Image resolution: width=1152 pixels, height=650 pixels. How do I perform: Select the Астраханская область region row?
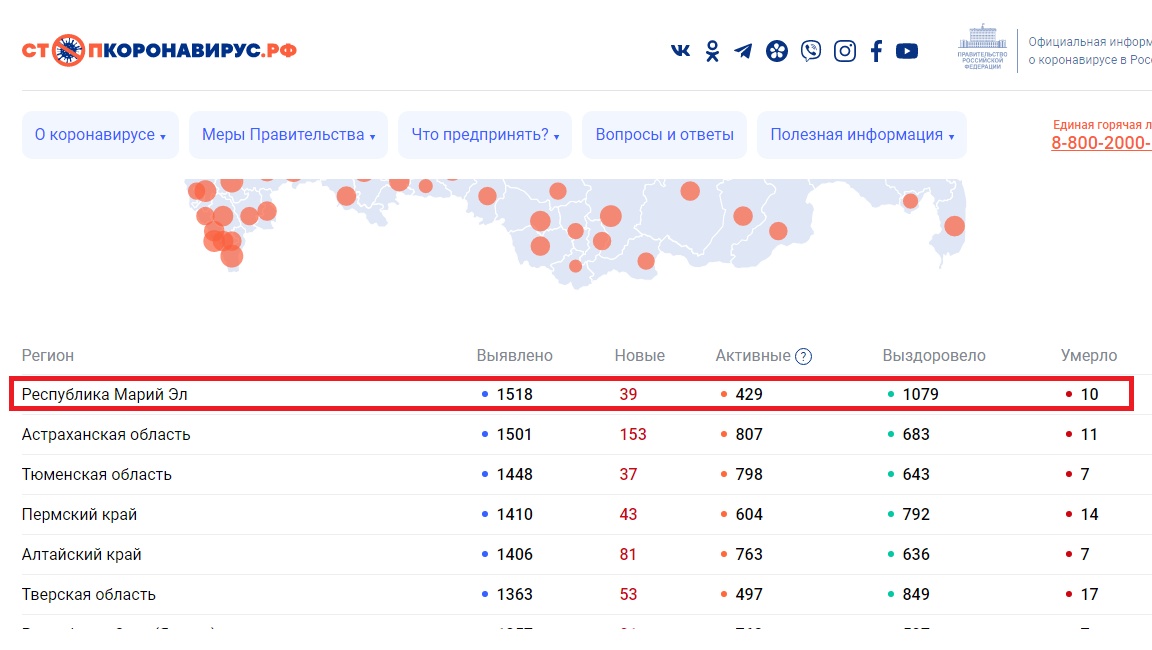click(x=106, y=434)
